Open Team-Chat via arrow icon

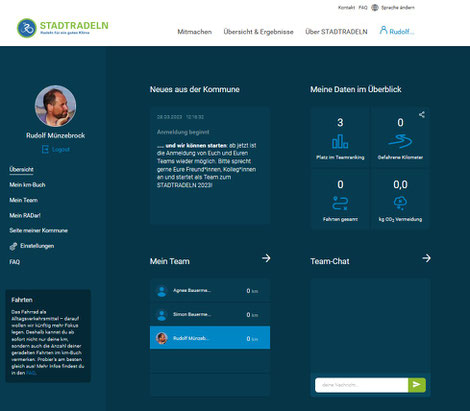(426, 258)
